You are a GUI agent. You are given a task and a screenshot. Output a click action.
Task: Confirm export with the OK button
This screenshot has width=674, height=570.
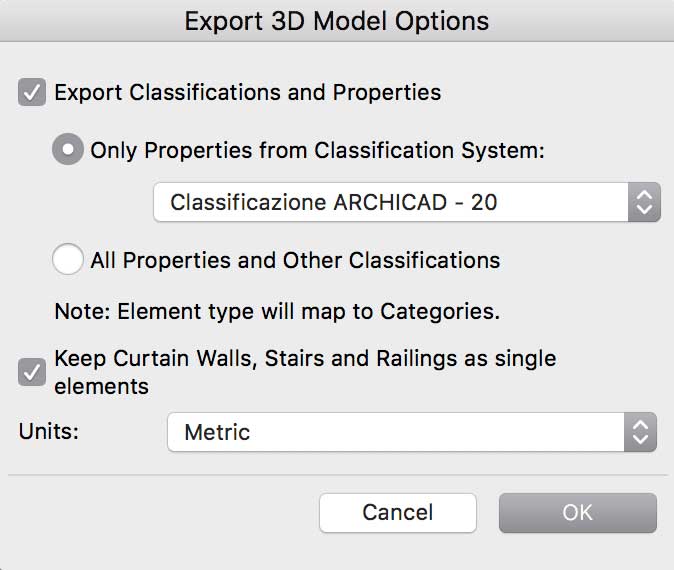[577, 513]
